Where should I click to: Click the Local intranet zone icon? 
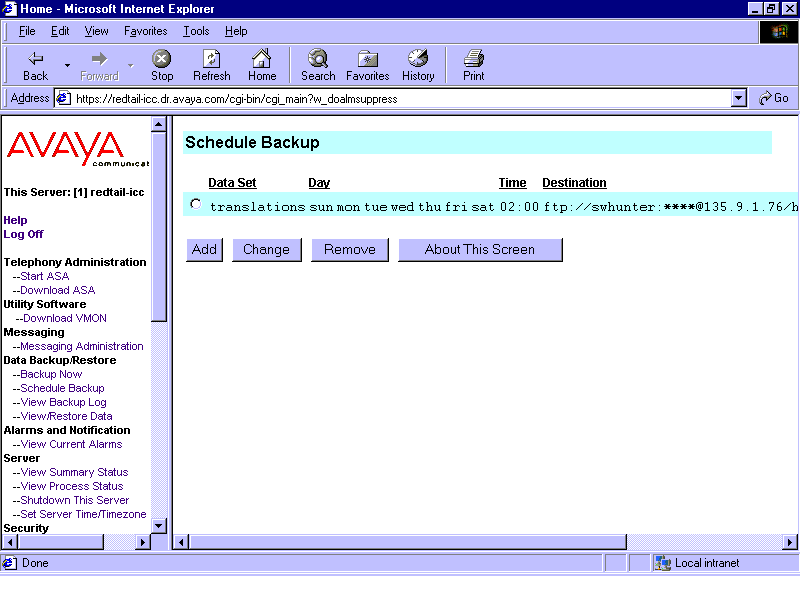click(x=662, y=563)
